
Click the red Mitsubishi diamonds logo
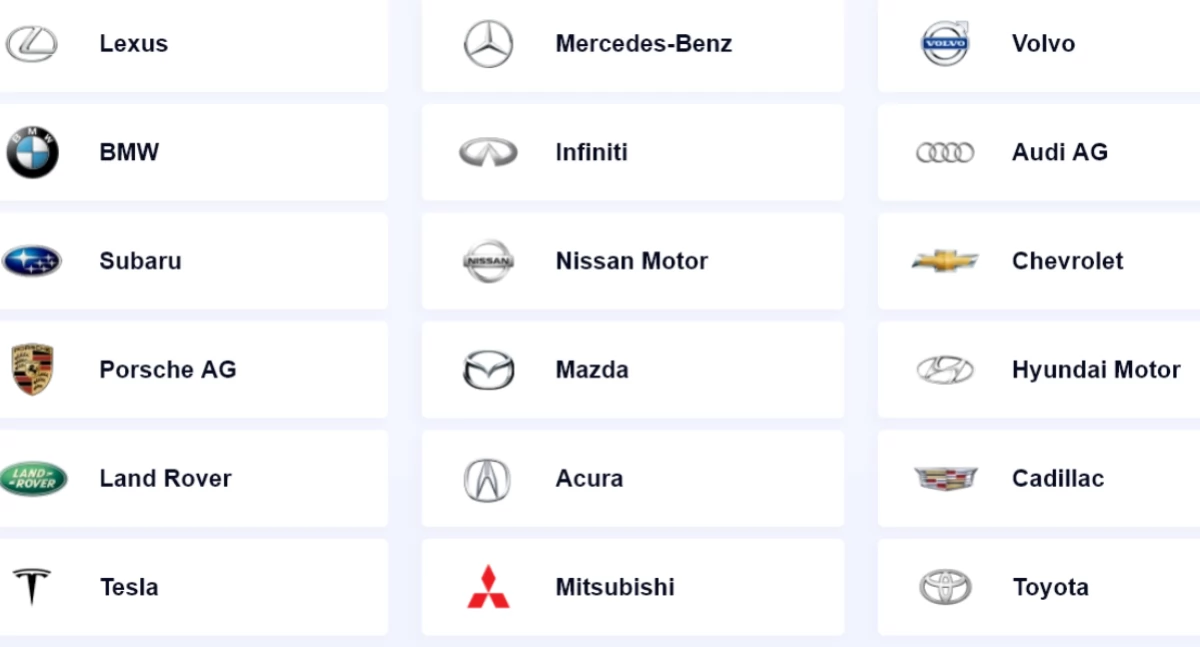tap(488, 587)
